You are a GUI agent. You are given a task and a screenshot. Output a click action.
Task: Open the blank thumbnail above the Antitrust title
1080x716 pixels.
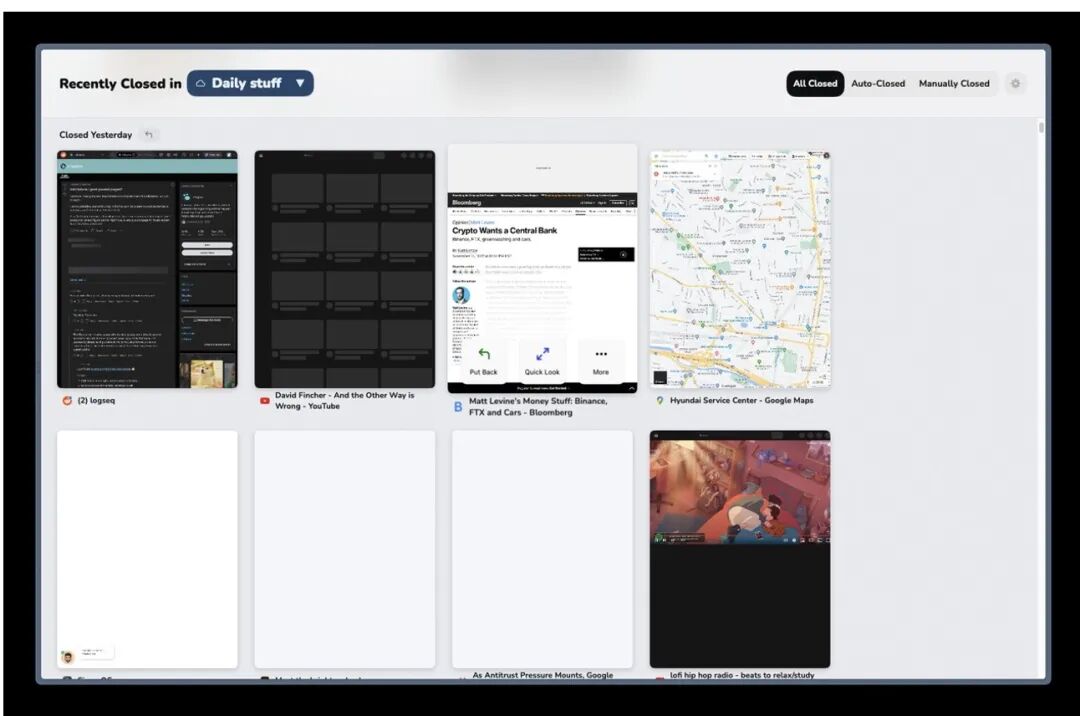(x=542, y=549)
